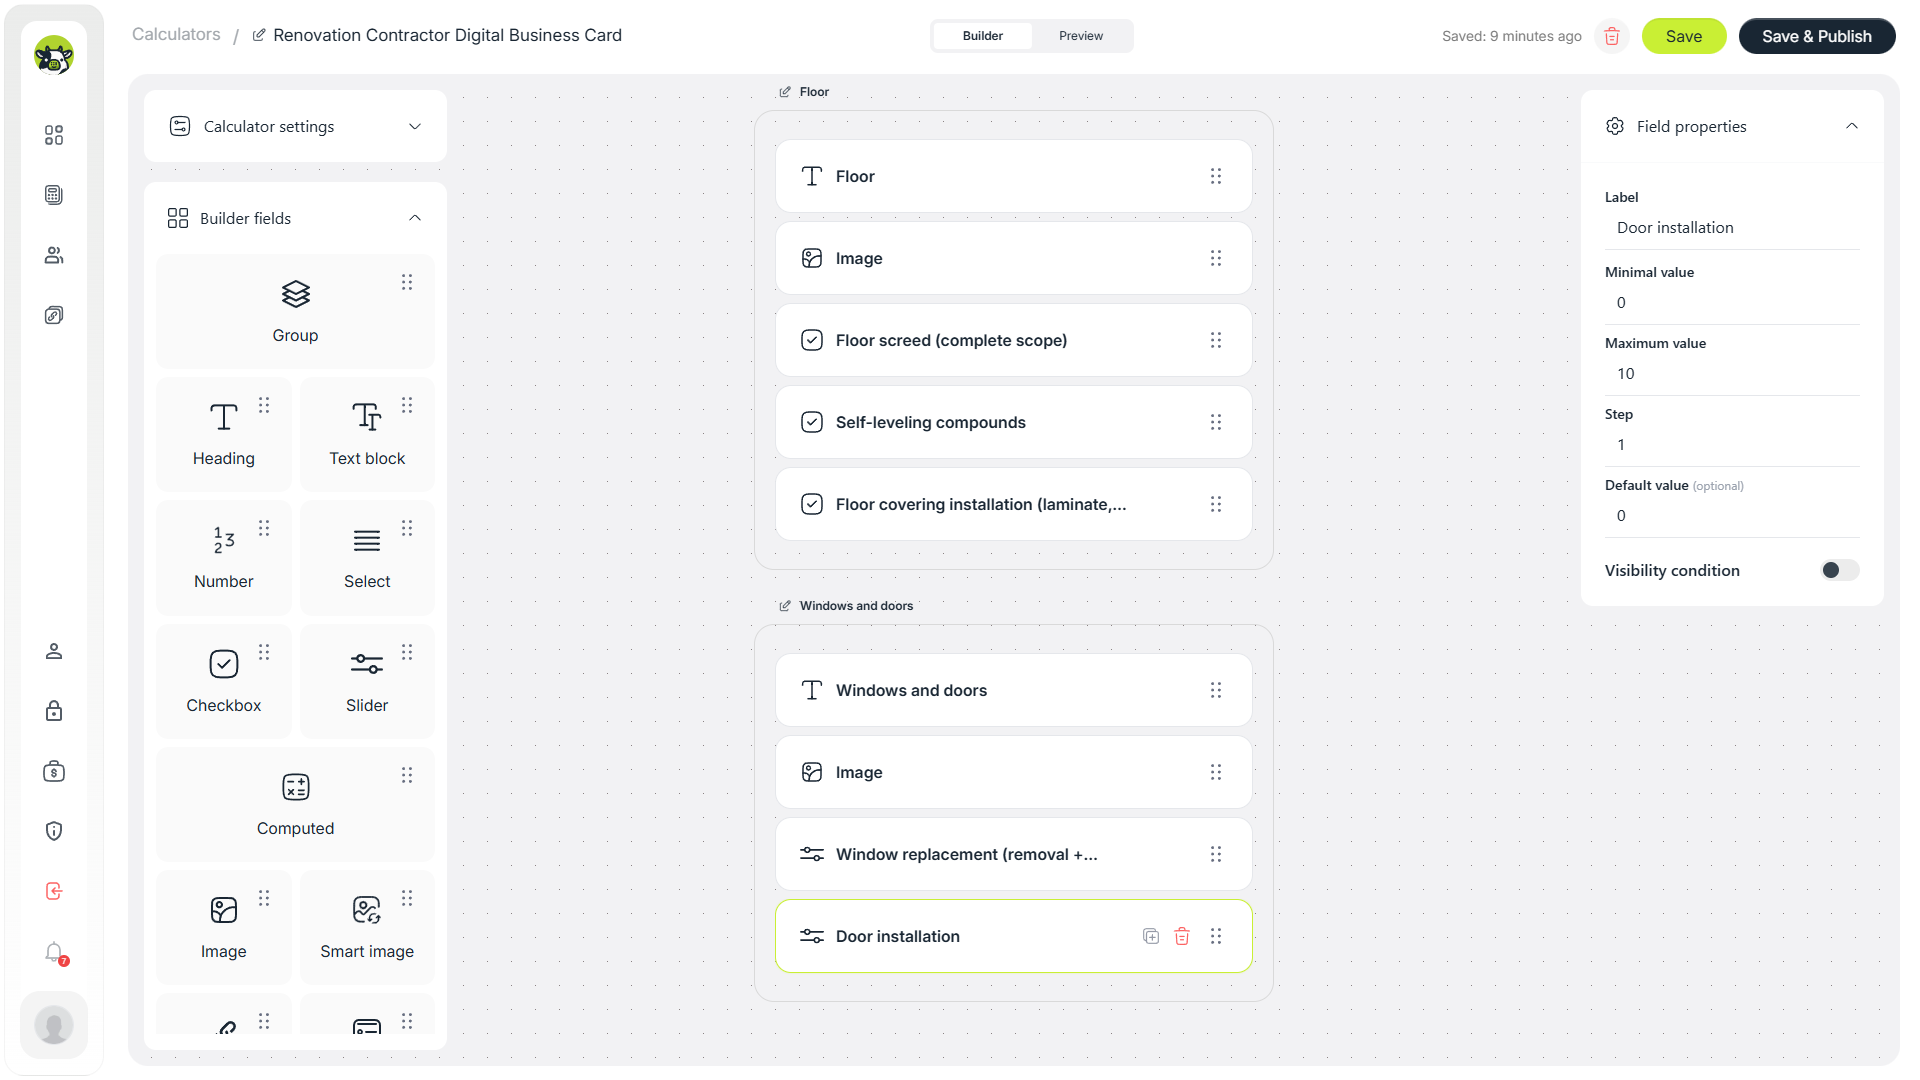Open the shield privacy icon in sidebar
Viewport: 1920px width, 1080px height.
(x=54, y=831)
